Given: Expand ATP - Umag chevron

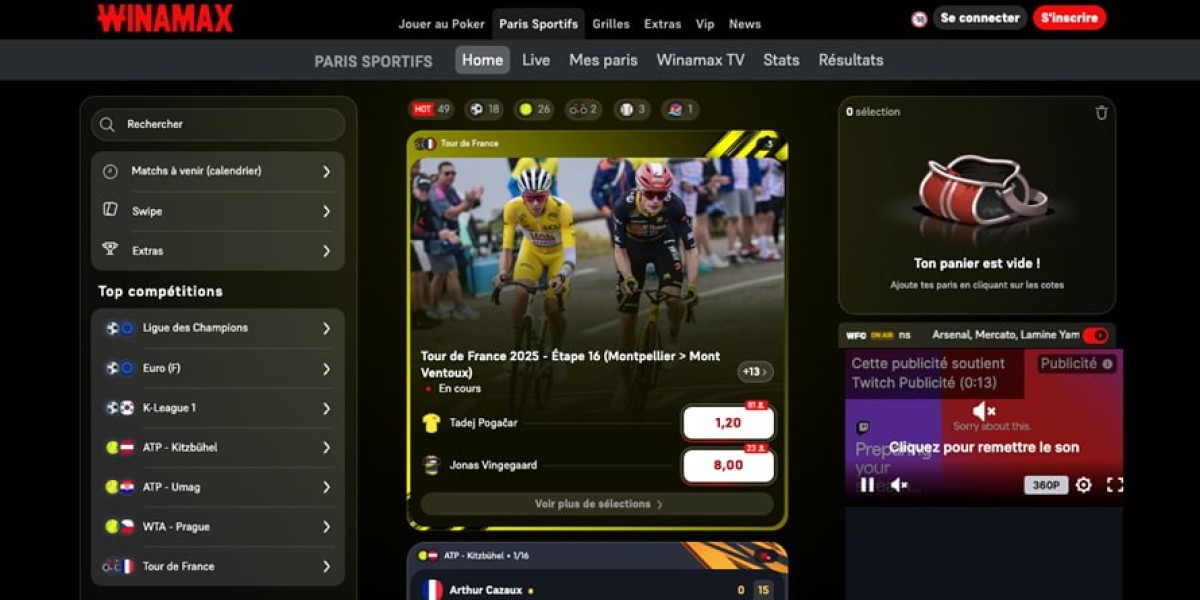Looking at the screenshot, I should coord(326,487).
